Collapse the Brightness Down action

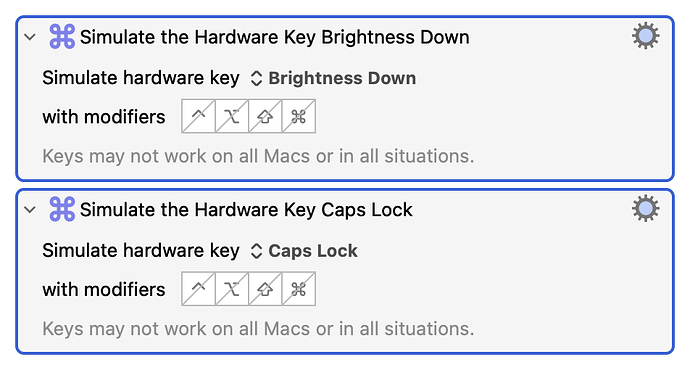point(30,37)
